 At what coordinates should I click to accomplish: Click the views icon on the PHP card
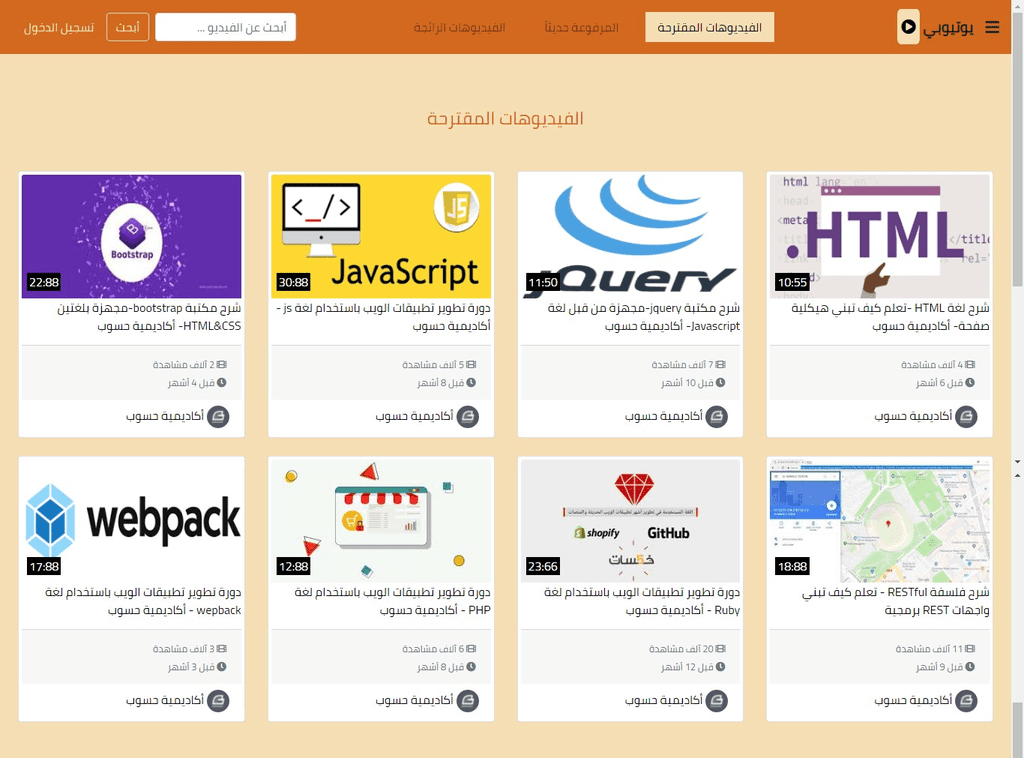pos(471,648)
